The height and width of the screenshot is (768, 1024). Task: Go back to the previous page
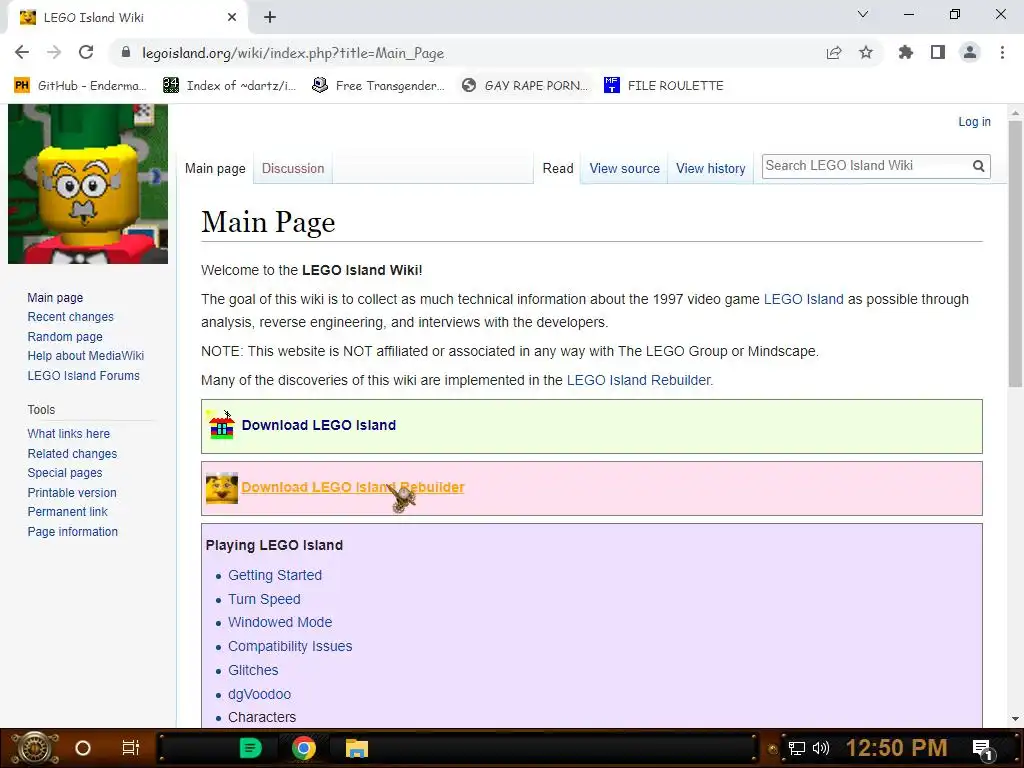22,52
